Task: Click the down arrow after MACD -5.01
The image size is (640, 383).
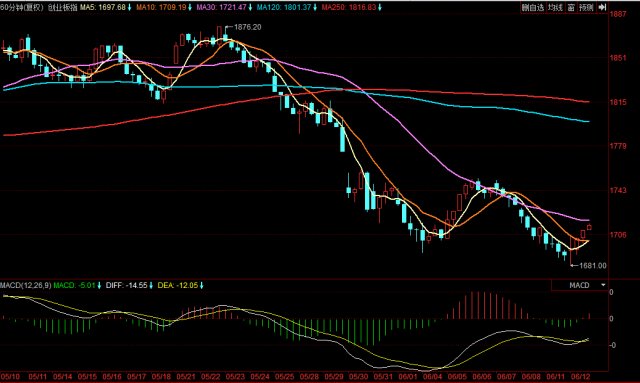Action: click(x=99, y=285)
